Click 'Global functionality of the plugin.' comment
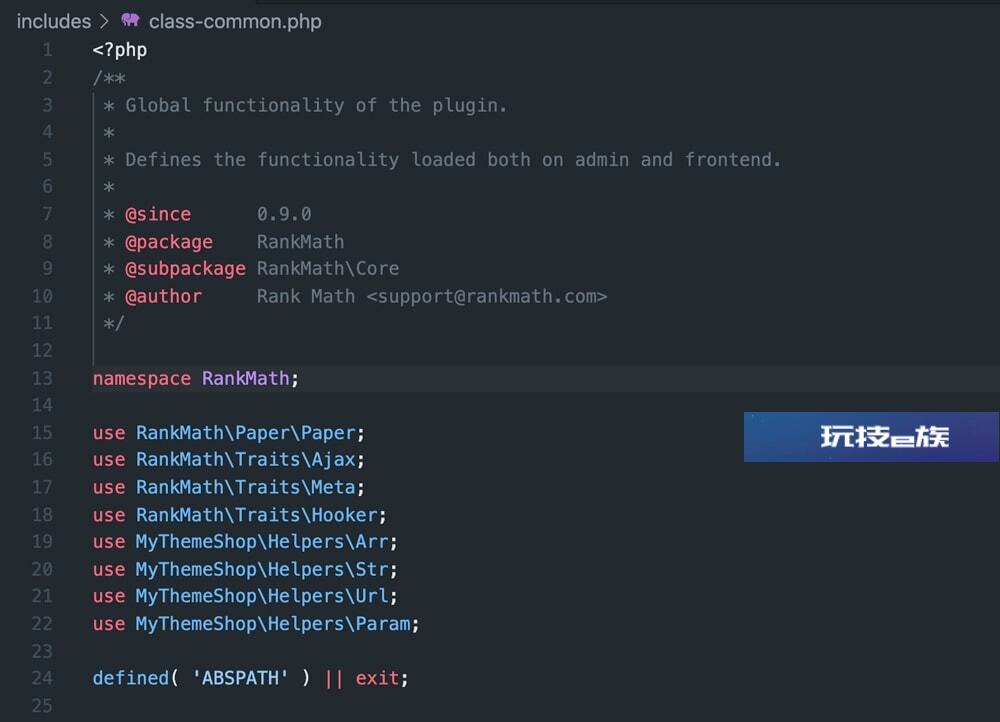 (316, 105)
